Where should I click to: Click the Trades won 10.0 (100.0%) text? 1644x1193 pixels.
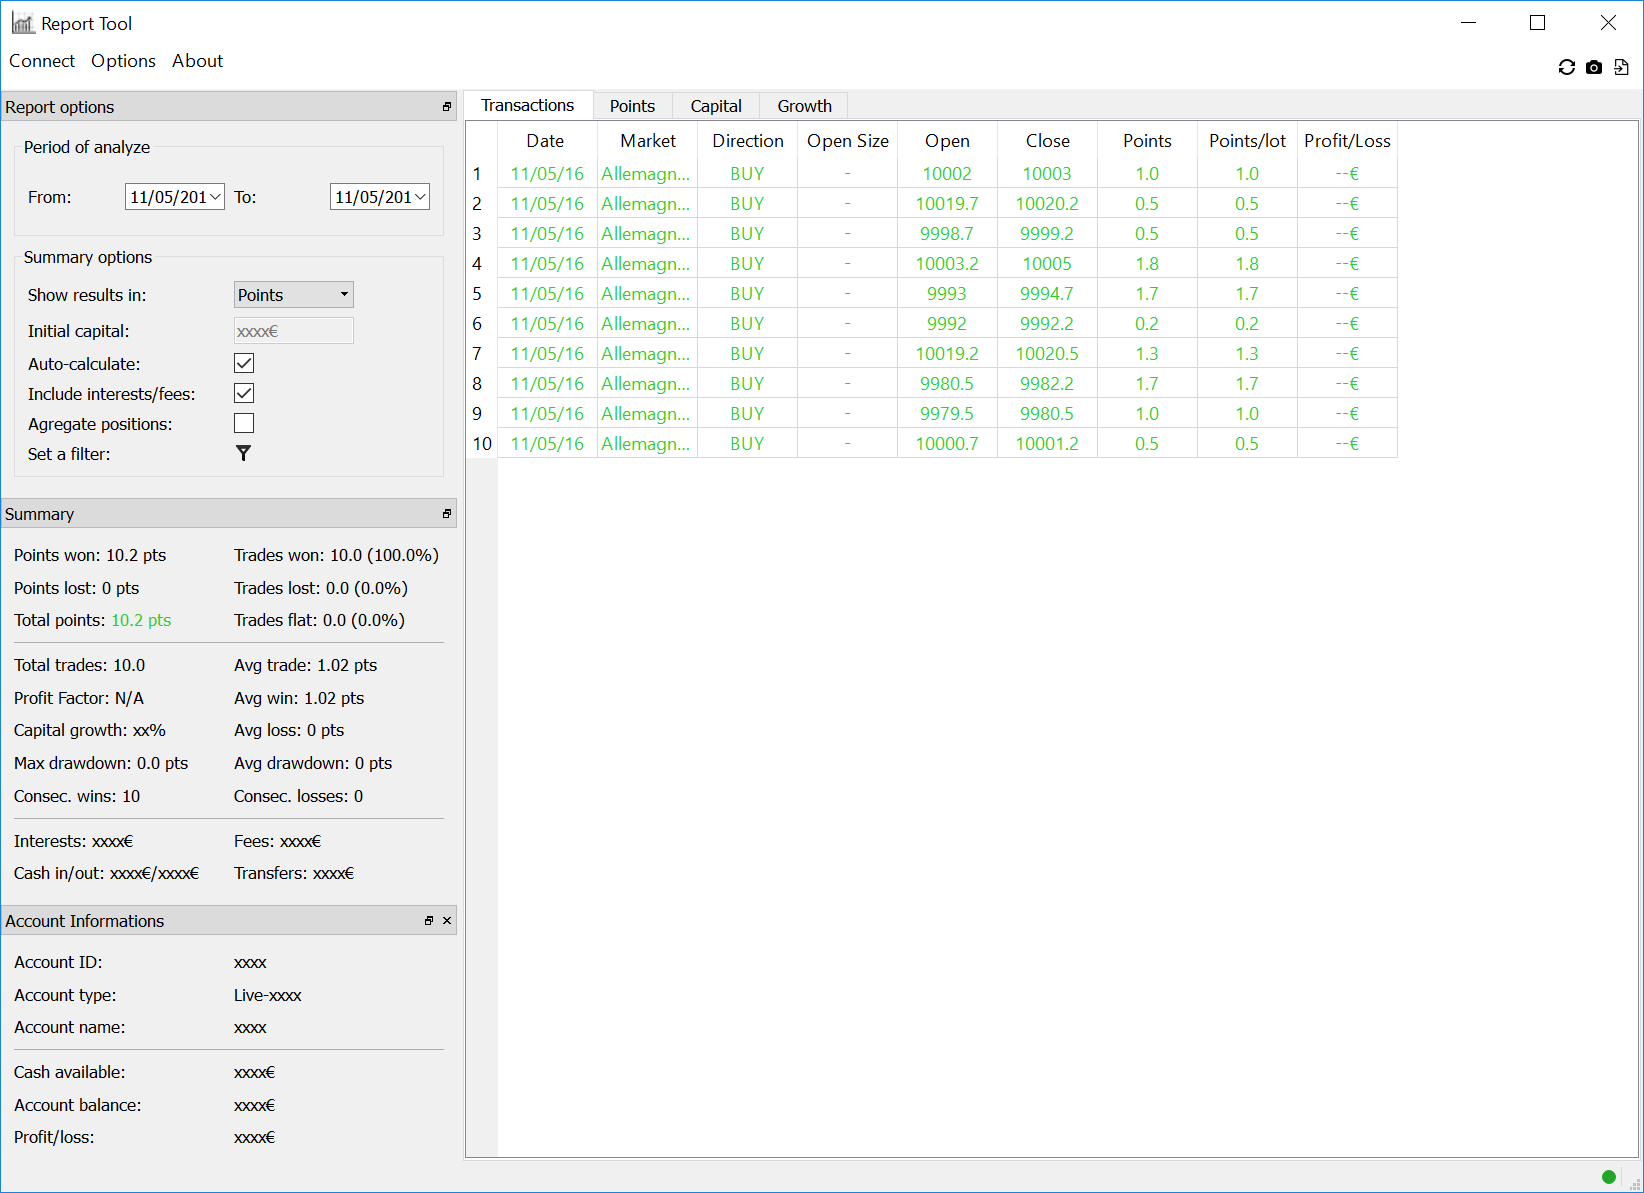click(x=336, y=556)
